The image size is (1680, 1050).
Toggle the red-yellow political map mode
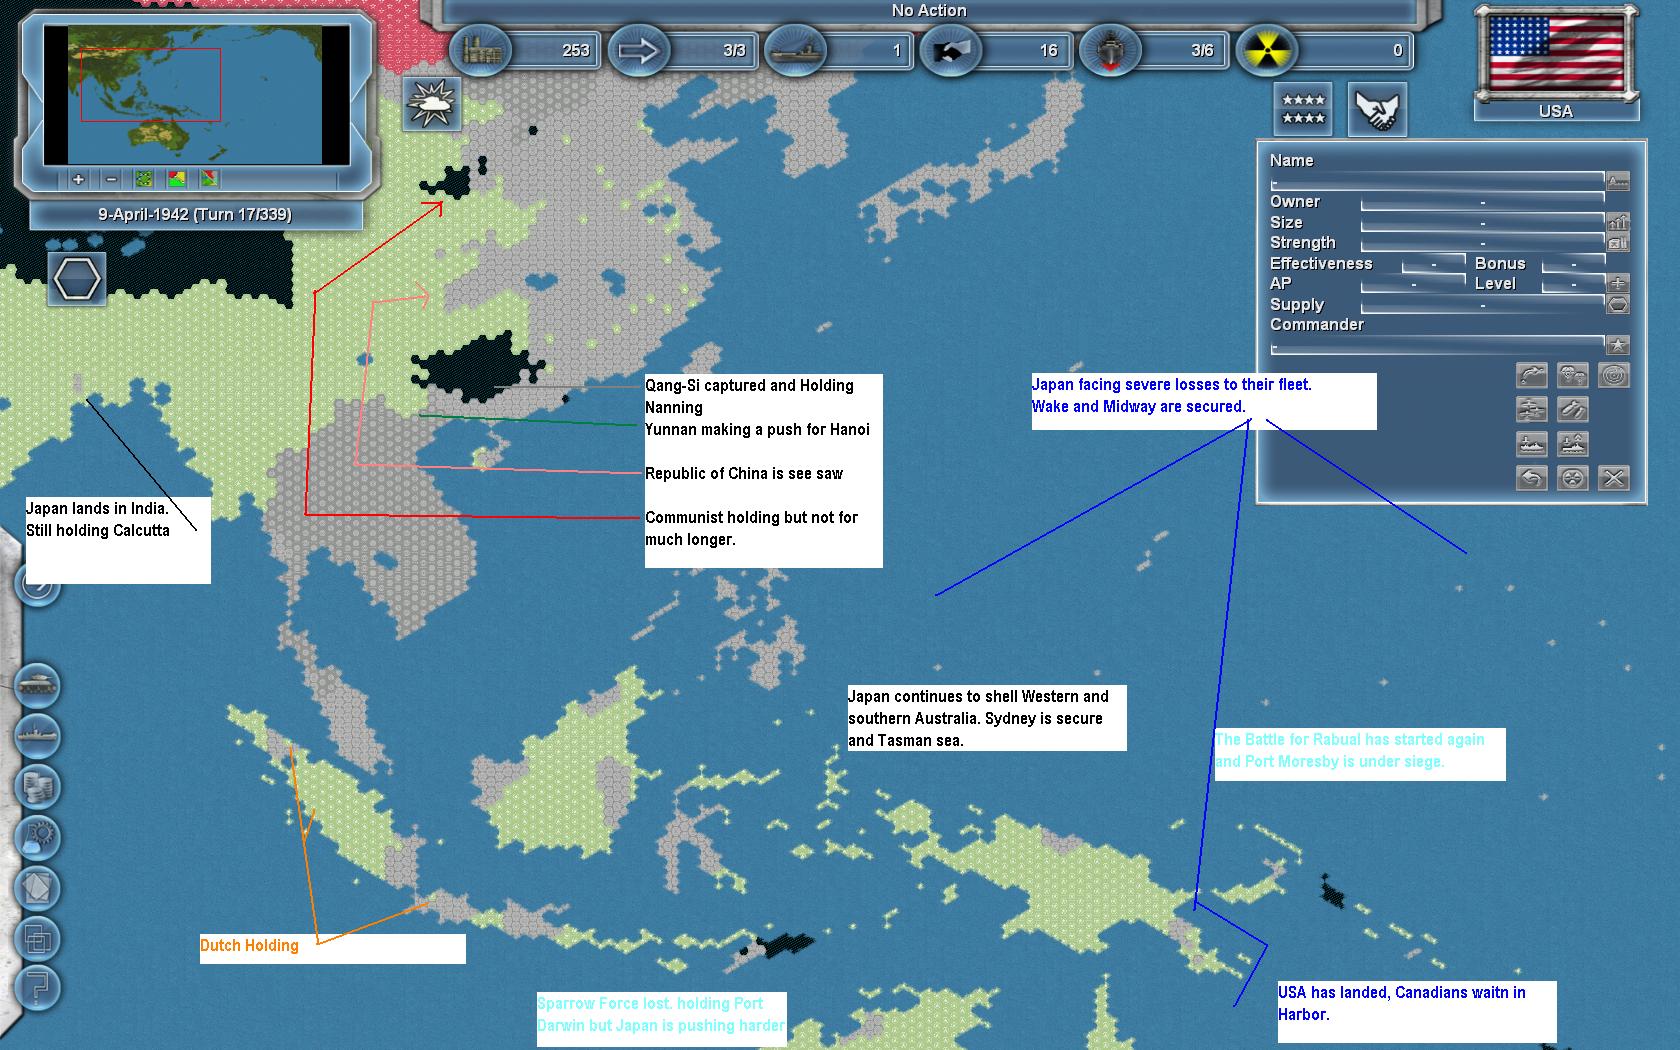tap(177, 179)
